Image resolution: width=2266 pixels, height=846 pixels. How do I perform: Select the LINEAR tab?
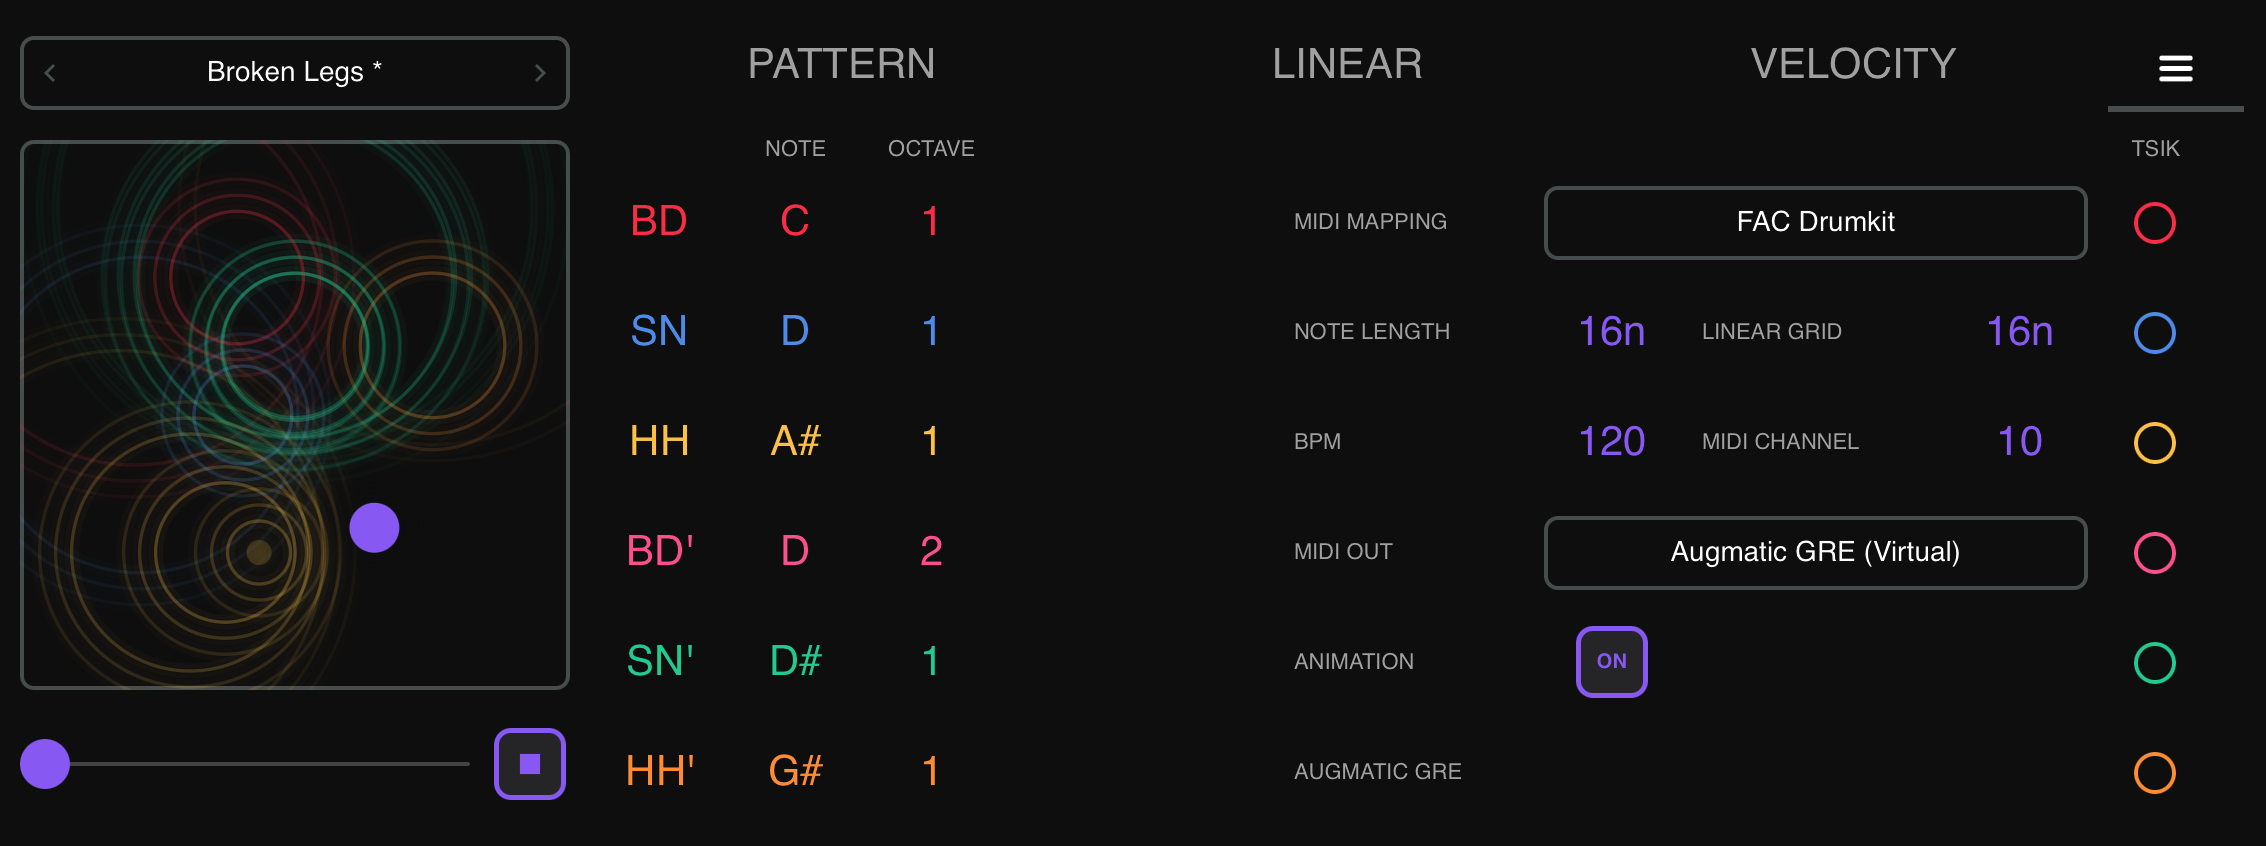[x=1347, y=63]
